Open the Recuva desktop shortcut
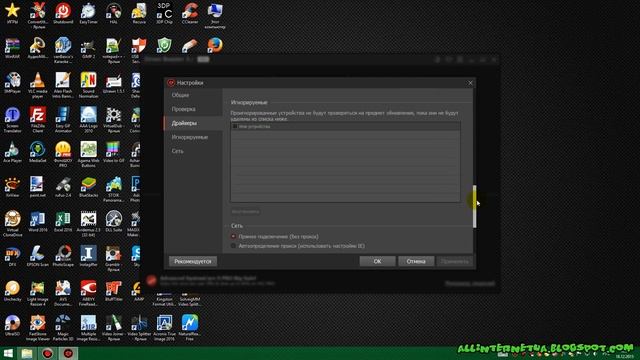Image resolution: width=640 pixels, height=360 pixels. click(139, 13)
